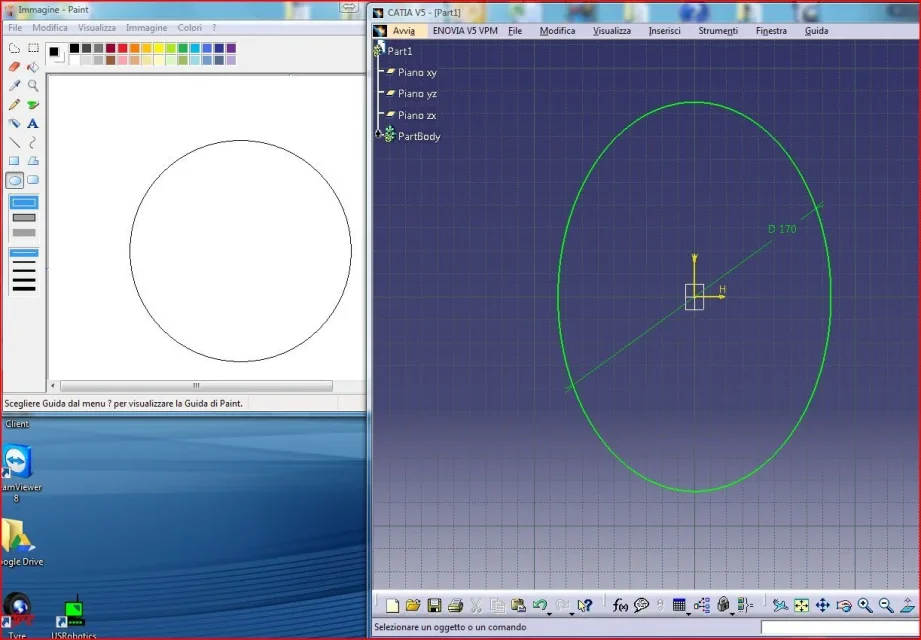Image resolution: width=921 pixels, height=640 pixels.
Task: Pick the straight Line tool
Action: (x=14, y=142)
